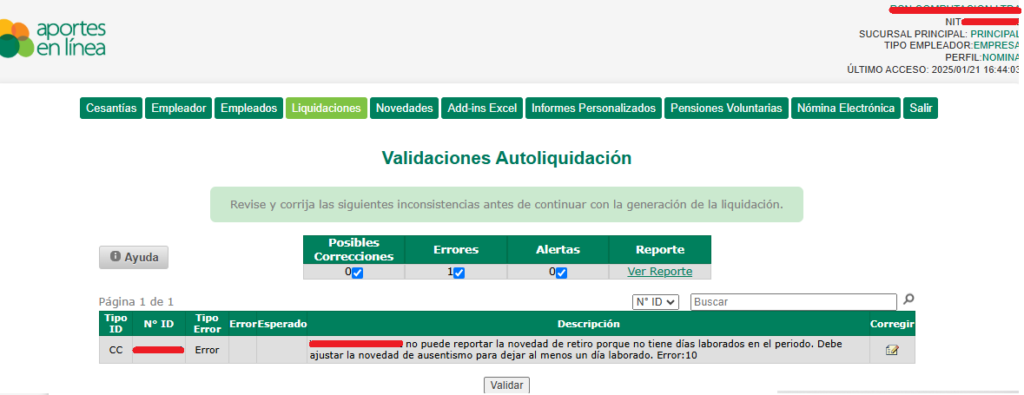Screen dimensions: 1024x395
Task: Click the Página 1 de 1 text
Action: pos(136,302)
